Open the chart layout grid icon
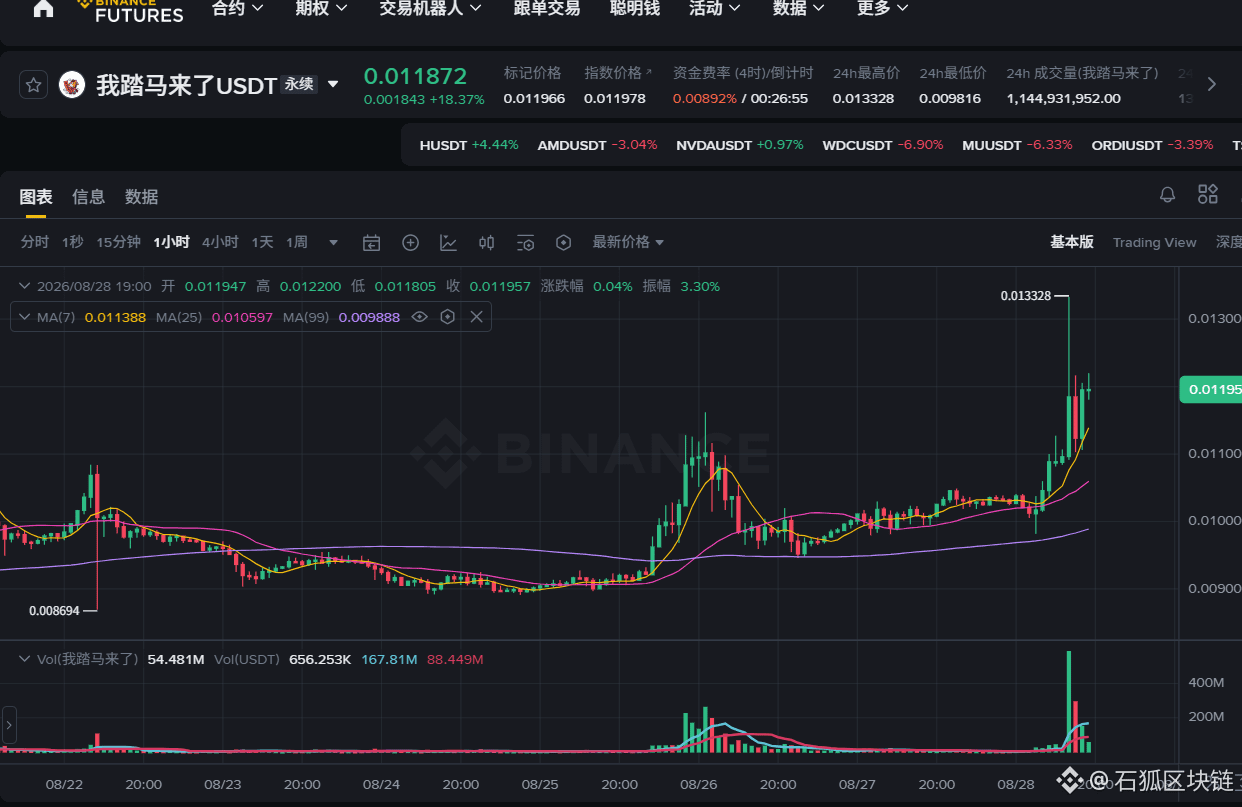Screen dimensions: 1242x807 click(1208, 195)
